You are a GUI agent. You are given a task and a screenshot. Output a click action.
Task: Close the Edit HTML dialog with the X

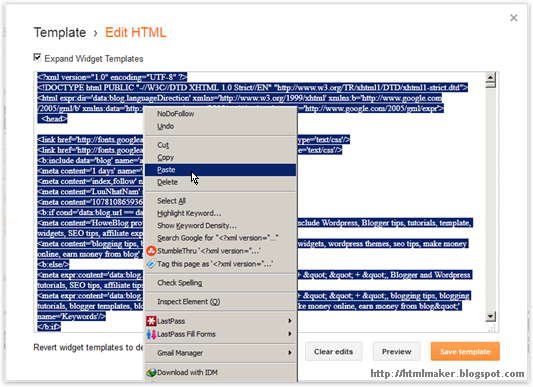(514, 18)
